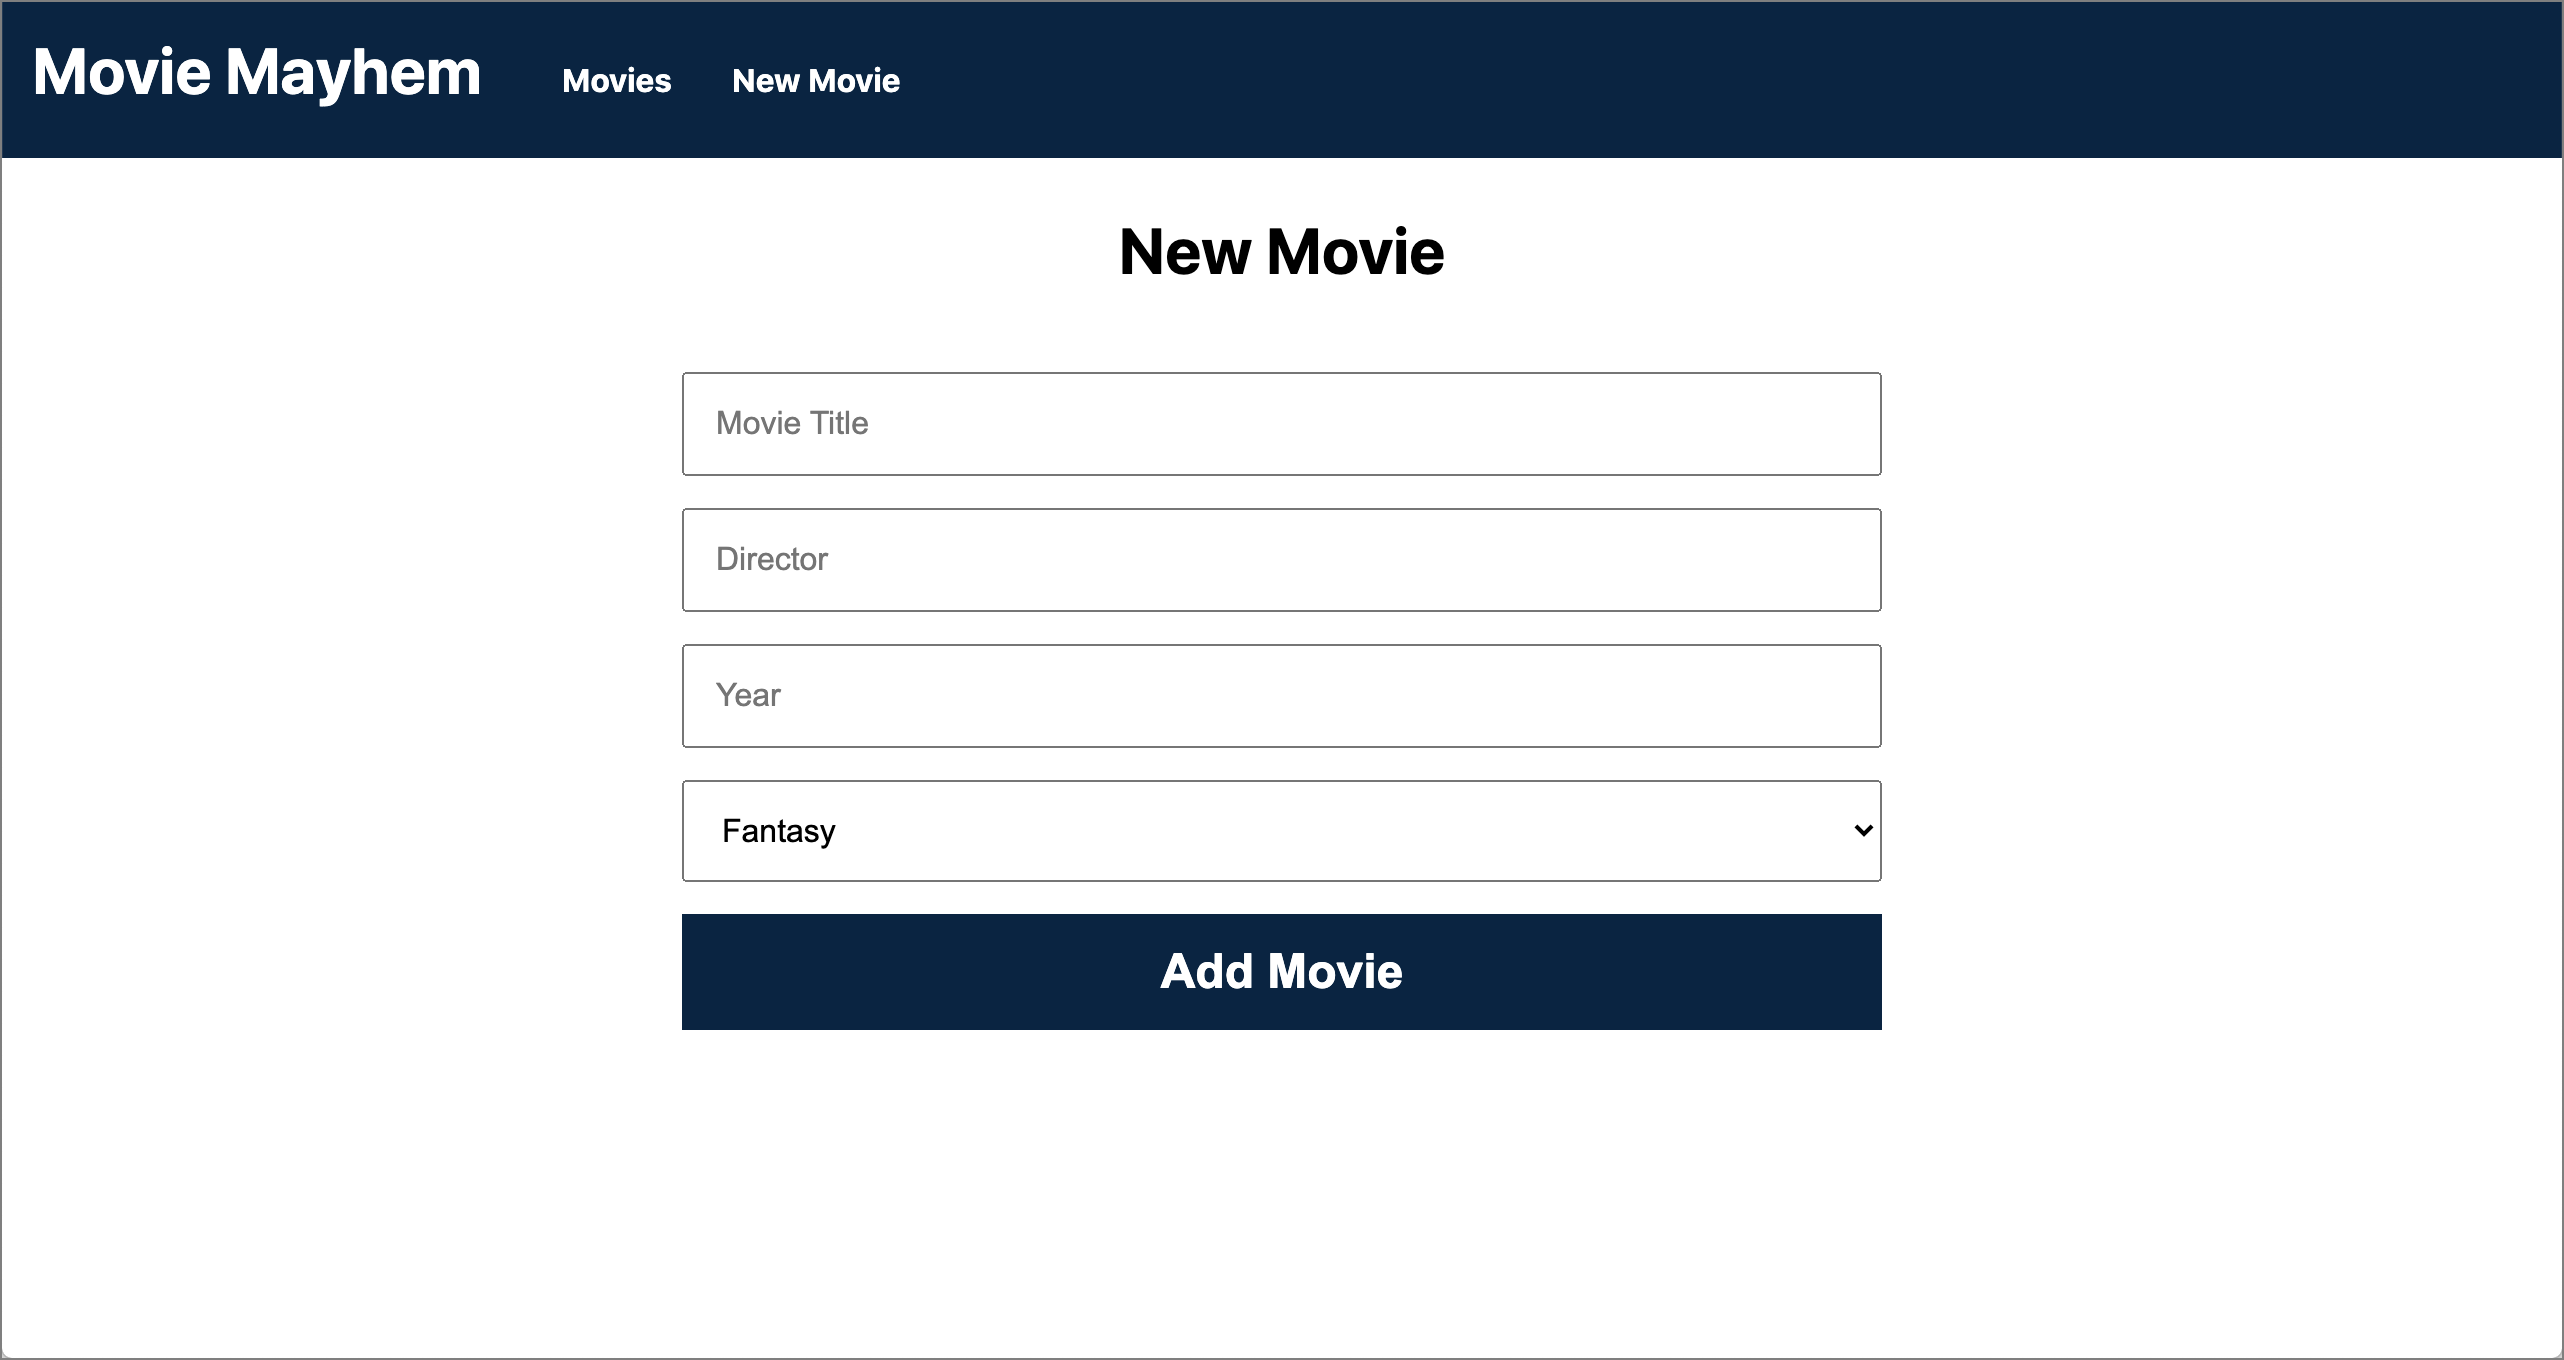The height and width of the screenshot is (1360, 2564).
Task: Select the Year input field
Action: [1281, 696]
